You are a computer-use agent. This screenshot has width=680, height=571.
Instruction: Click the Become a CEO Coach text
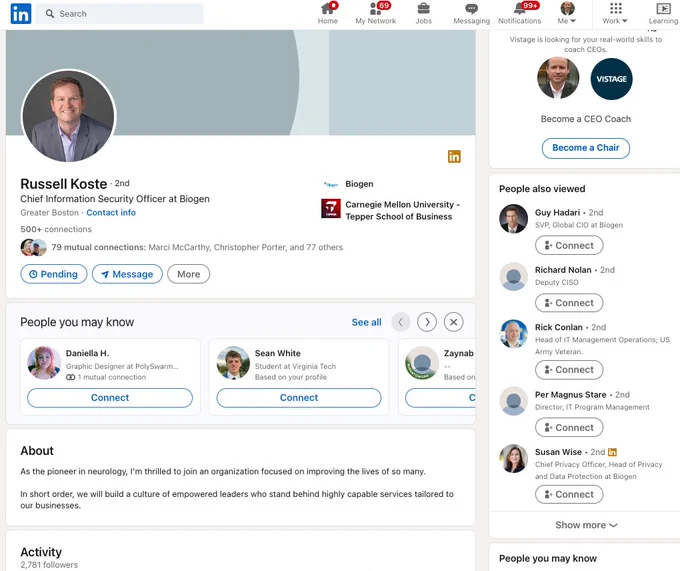585,119
